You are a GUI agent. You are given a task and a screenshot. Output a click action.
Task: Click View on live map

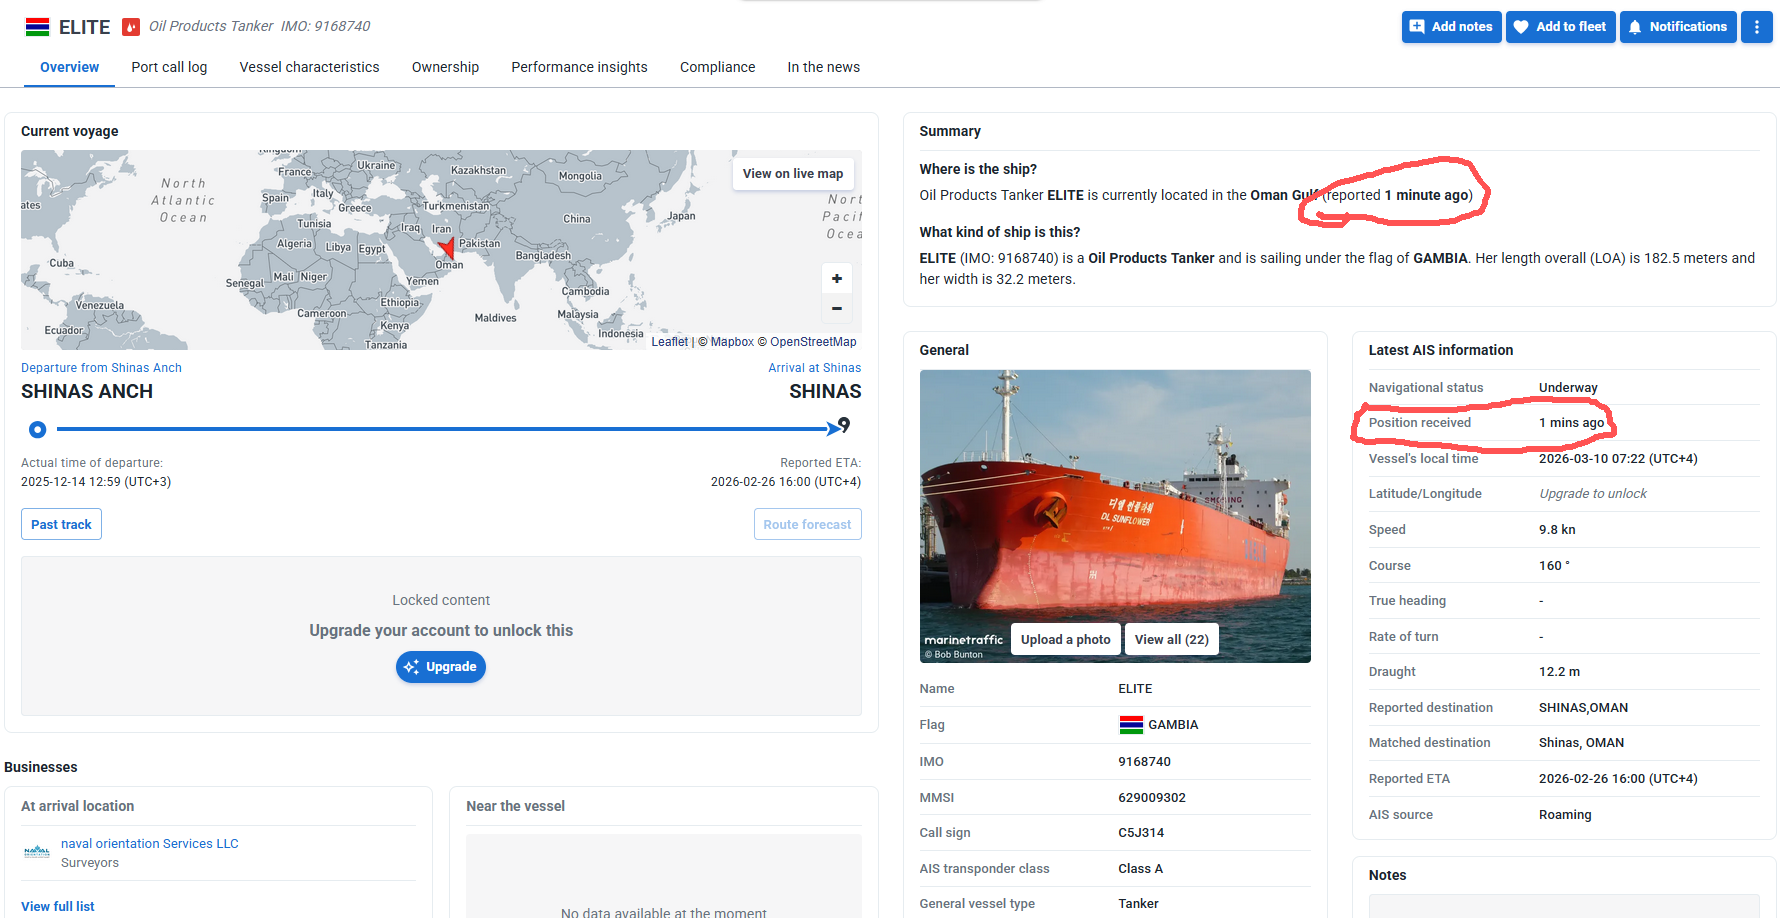point(793,174)
